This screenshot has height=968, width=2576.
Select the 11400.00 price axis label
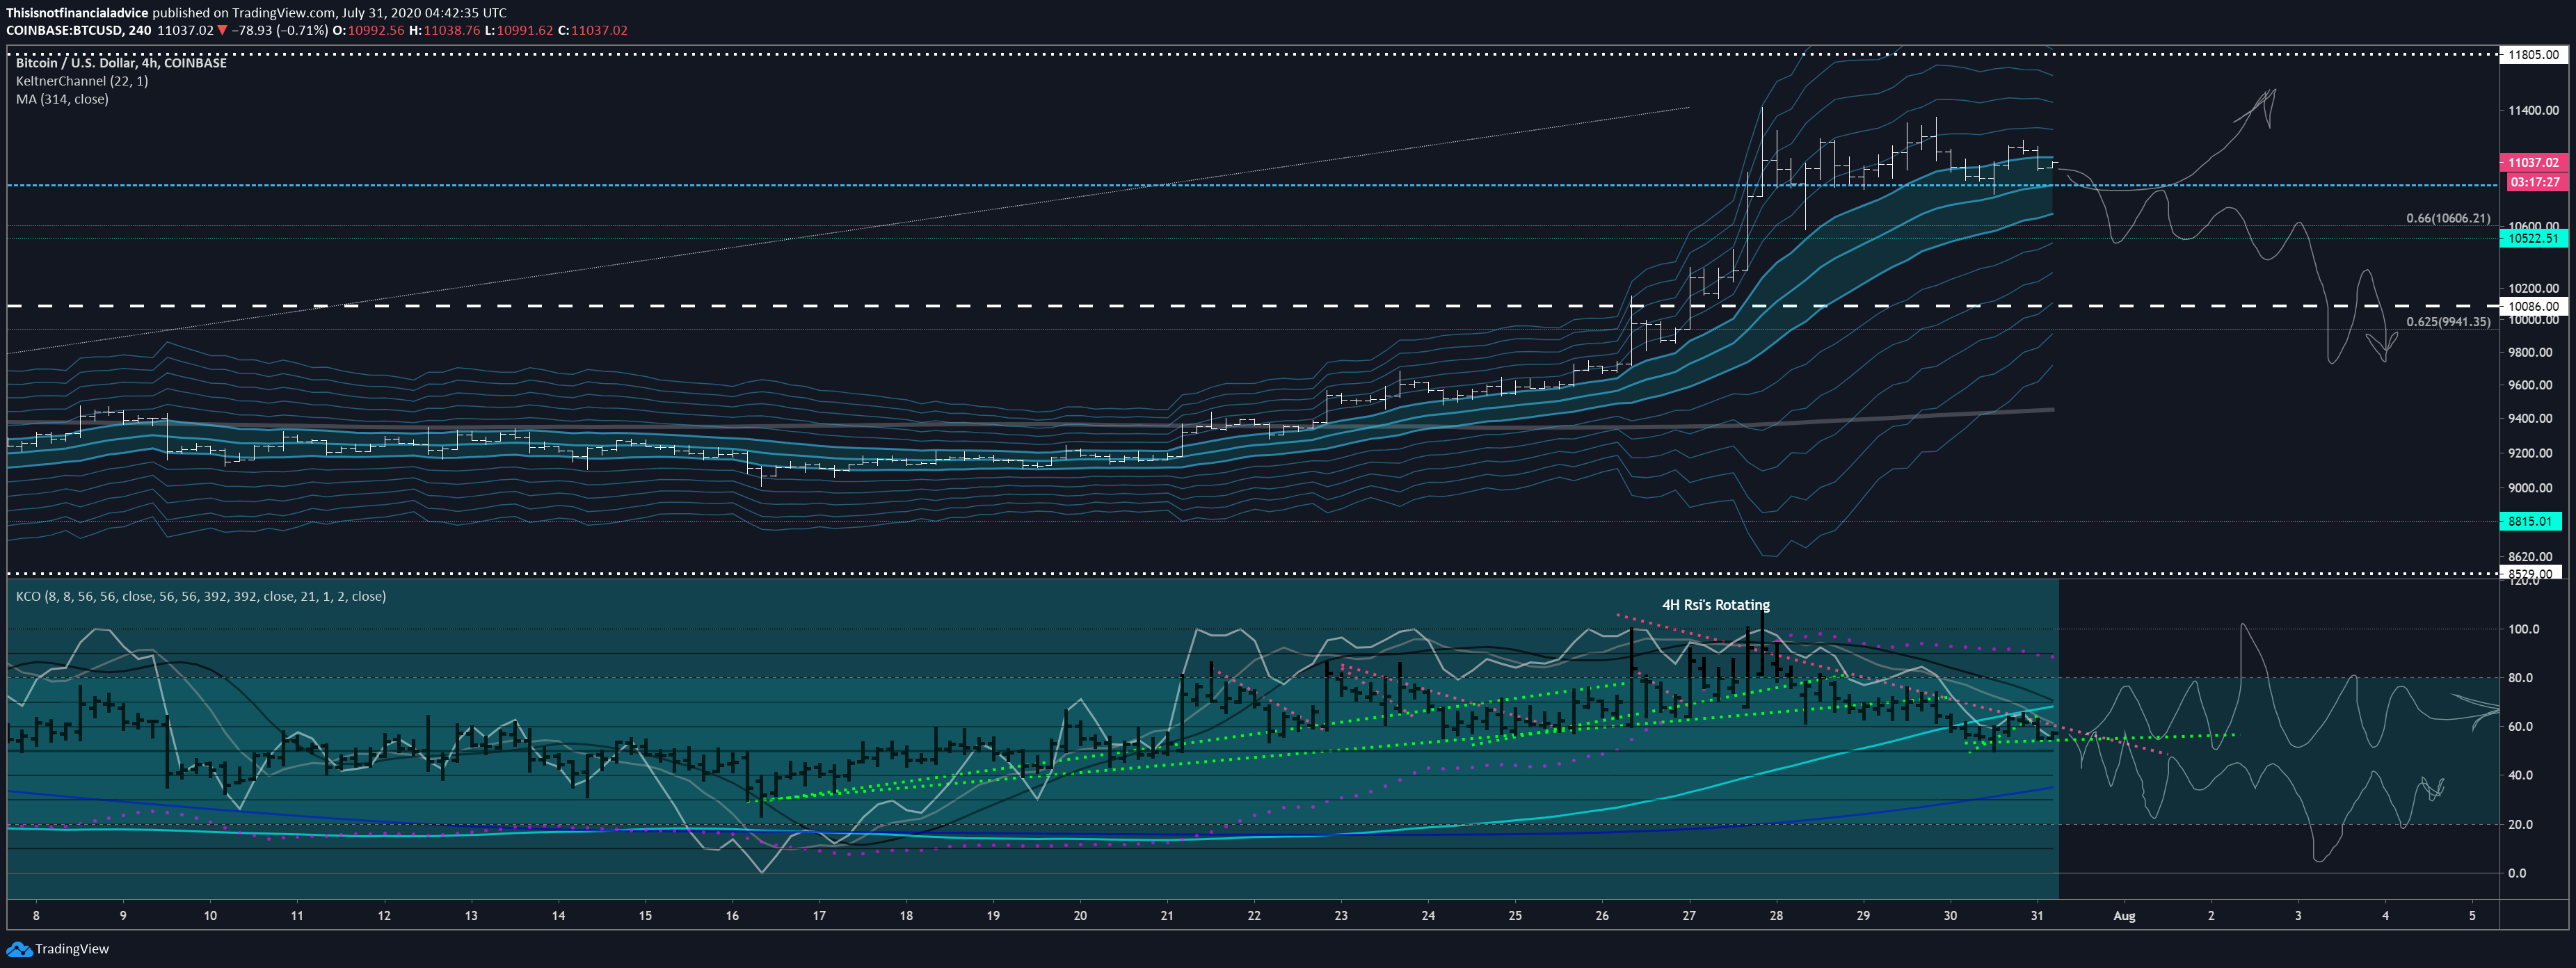[x=2533, y=110]
